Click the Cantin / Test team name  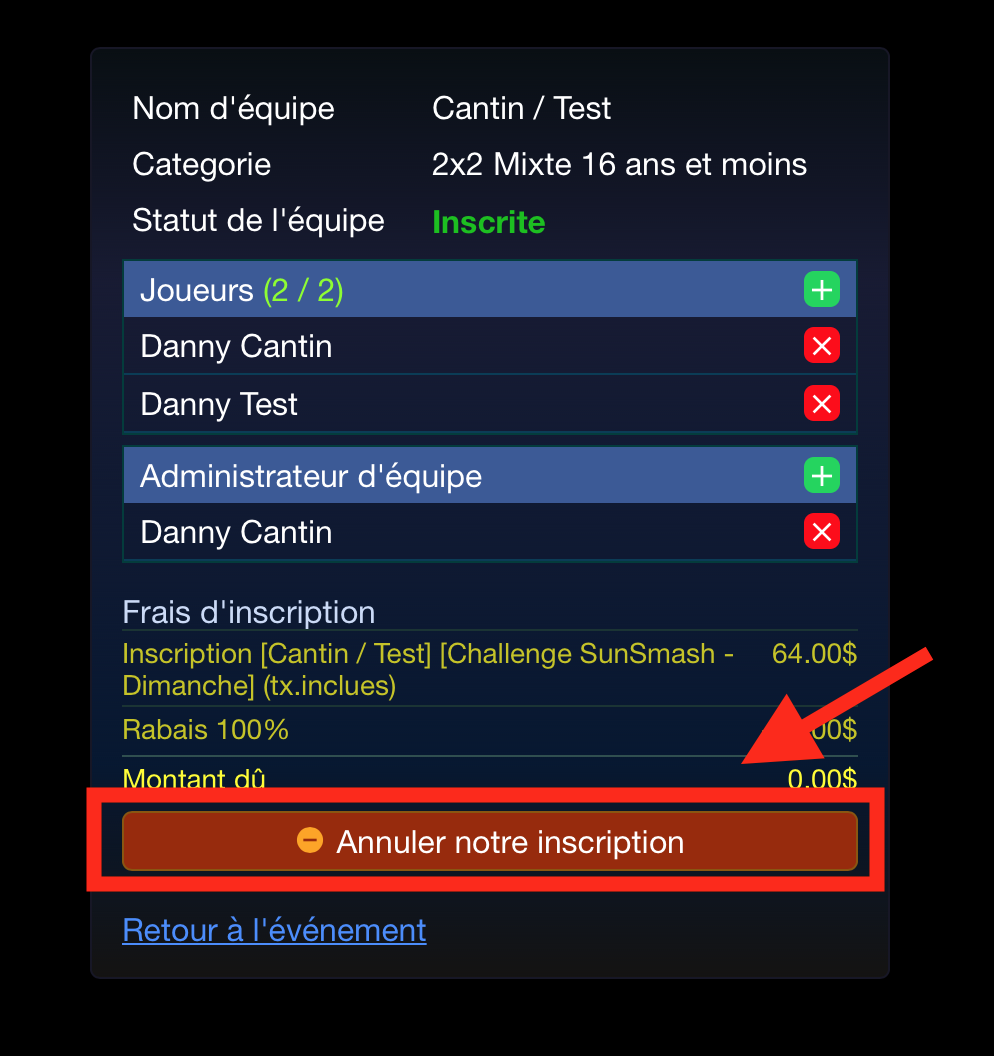point(521,108)
